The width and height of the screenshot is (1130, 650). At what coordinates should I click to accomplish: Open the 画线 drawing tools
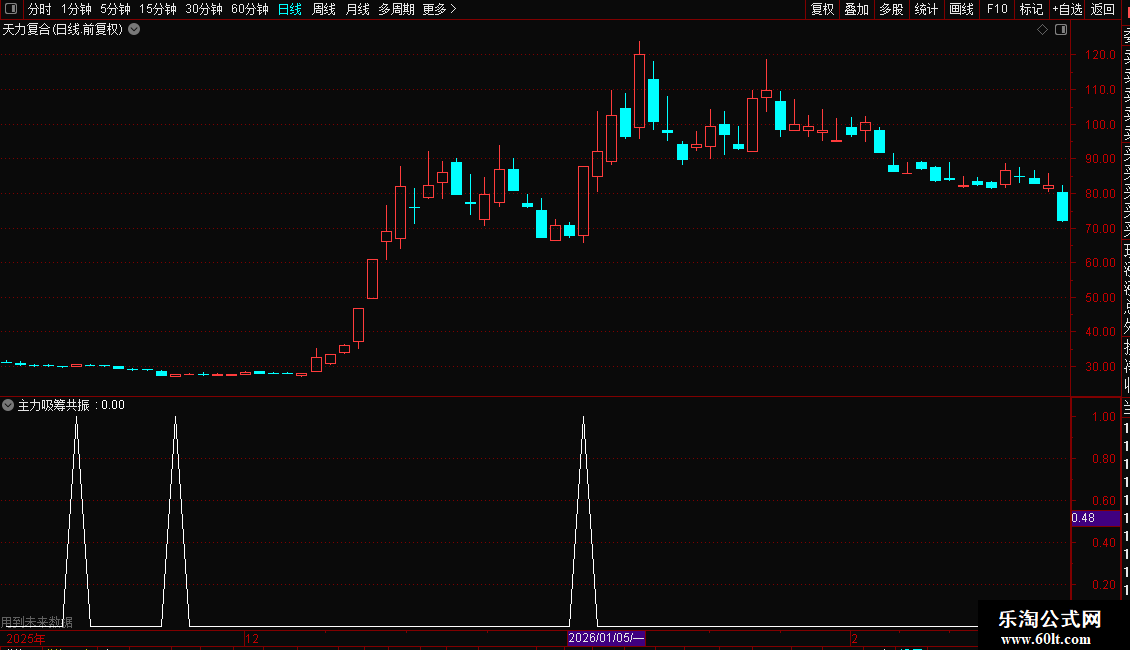pos(961,9)
